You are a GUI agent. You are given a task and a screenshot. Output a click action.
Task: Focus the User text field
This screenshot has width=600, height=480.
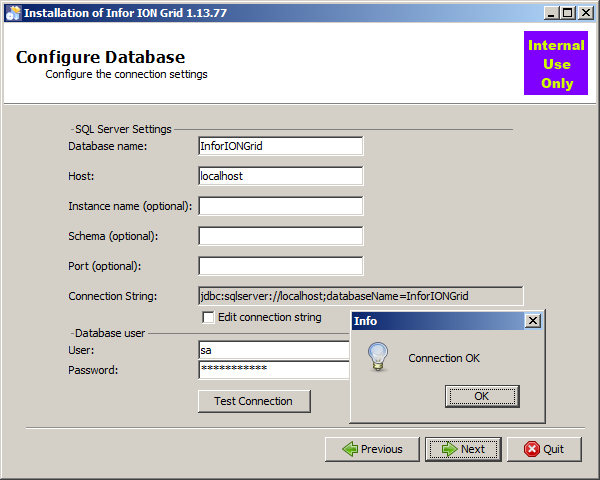tap(273, 350)
